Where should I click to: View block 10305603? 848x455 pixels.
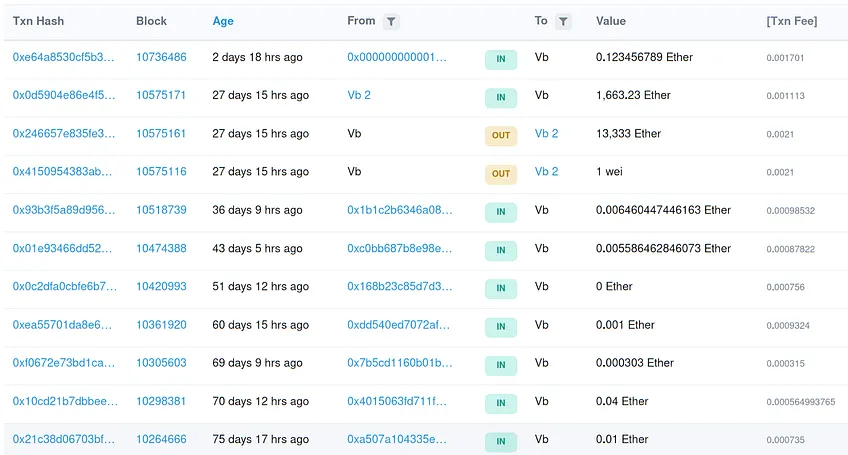click(x=161, y=362)
